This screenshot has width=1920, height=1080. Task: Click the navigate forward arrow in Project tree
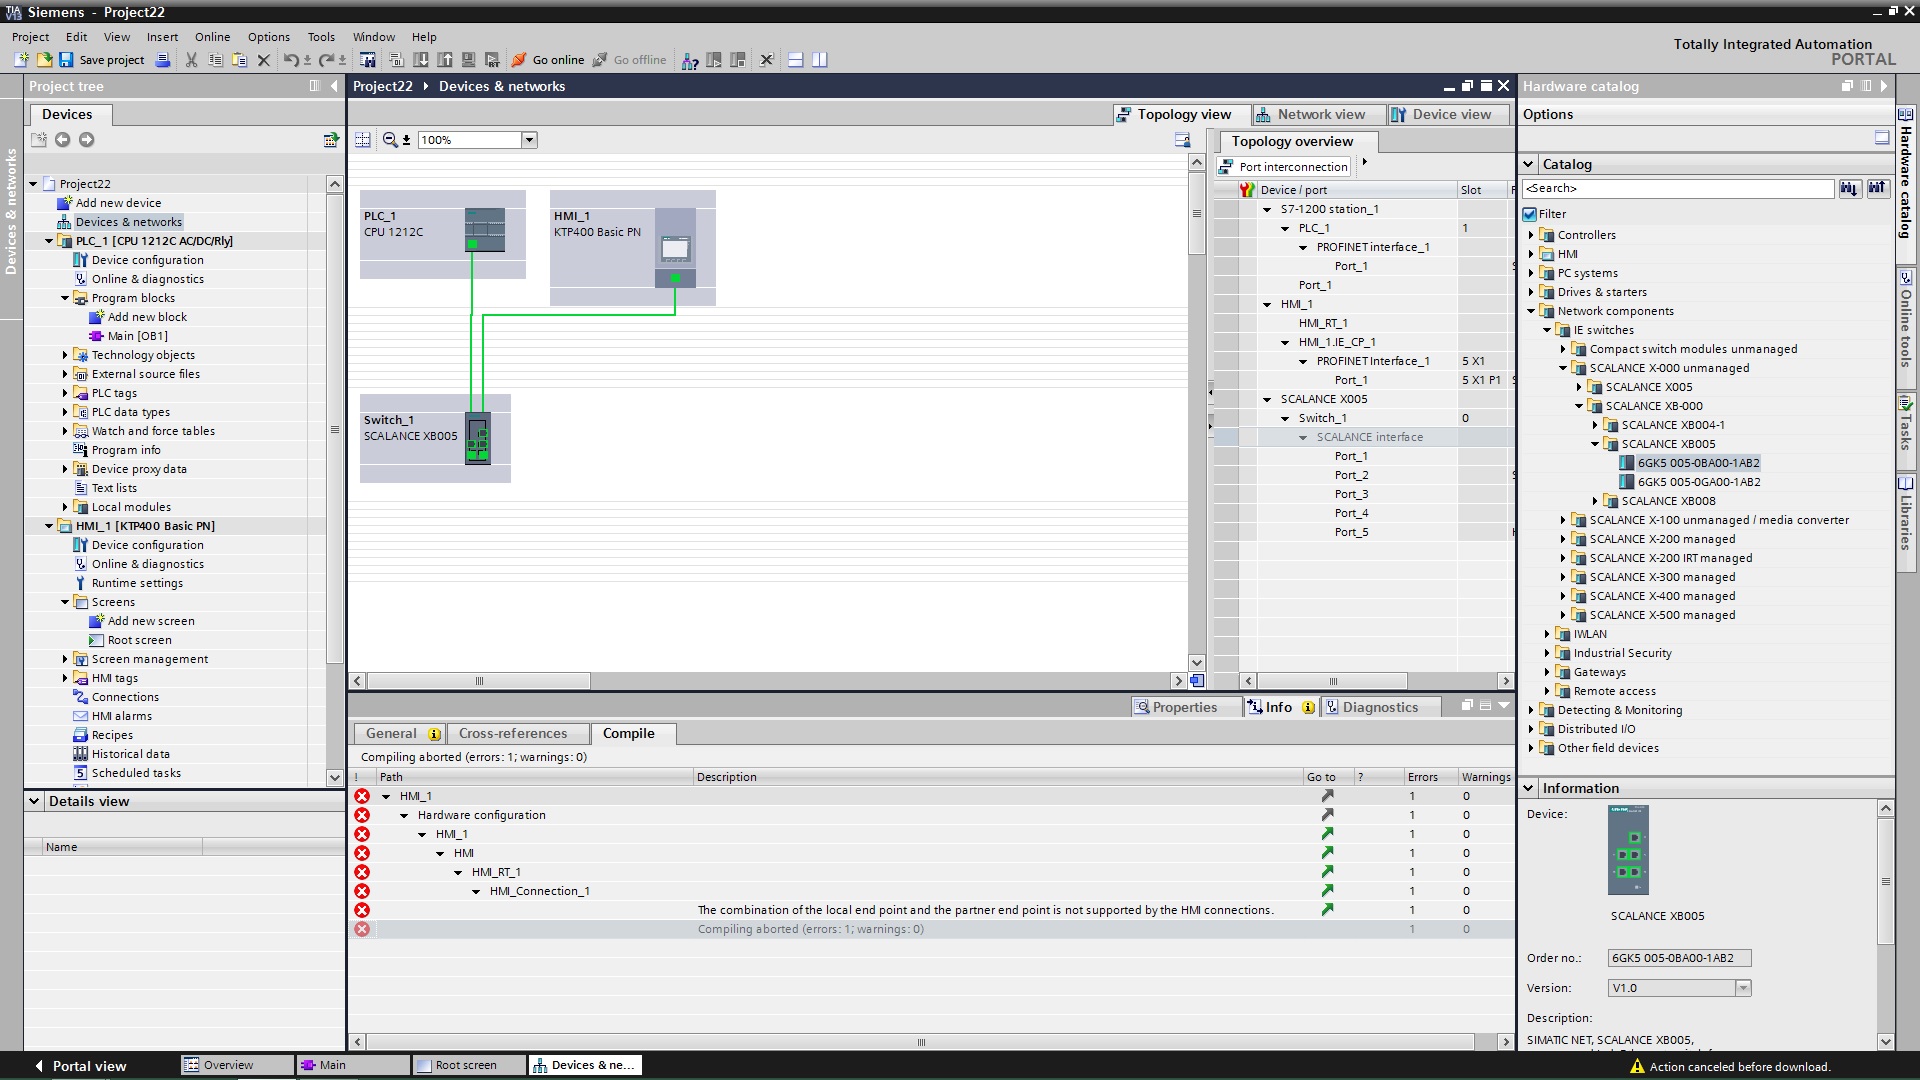87,140
